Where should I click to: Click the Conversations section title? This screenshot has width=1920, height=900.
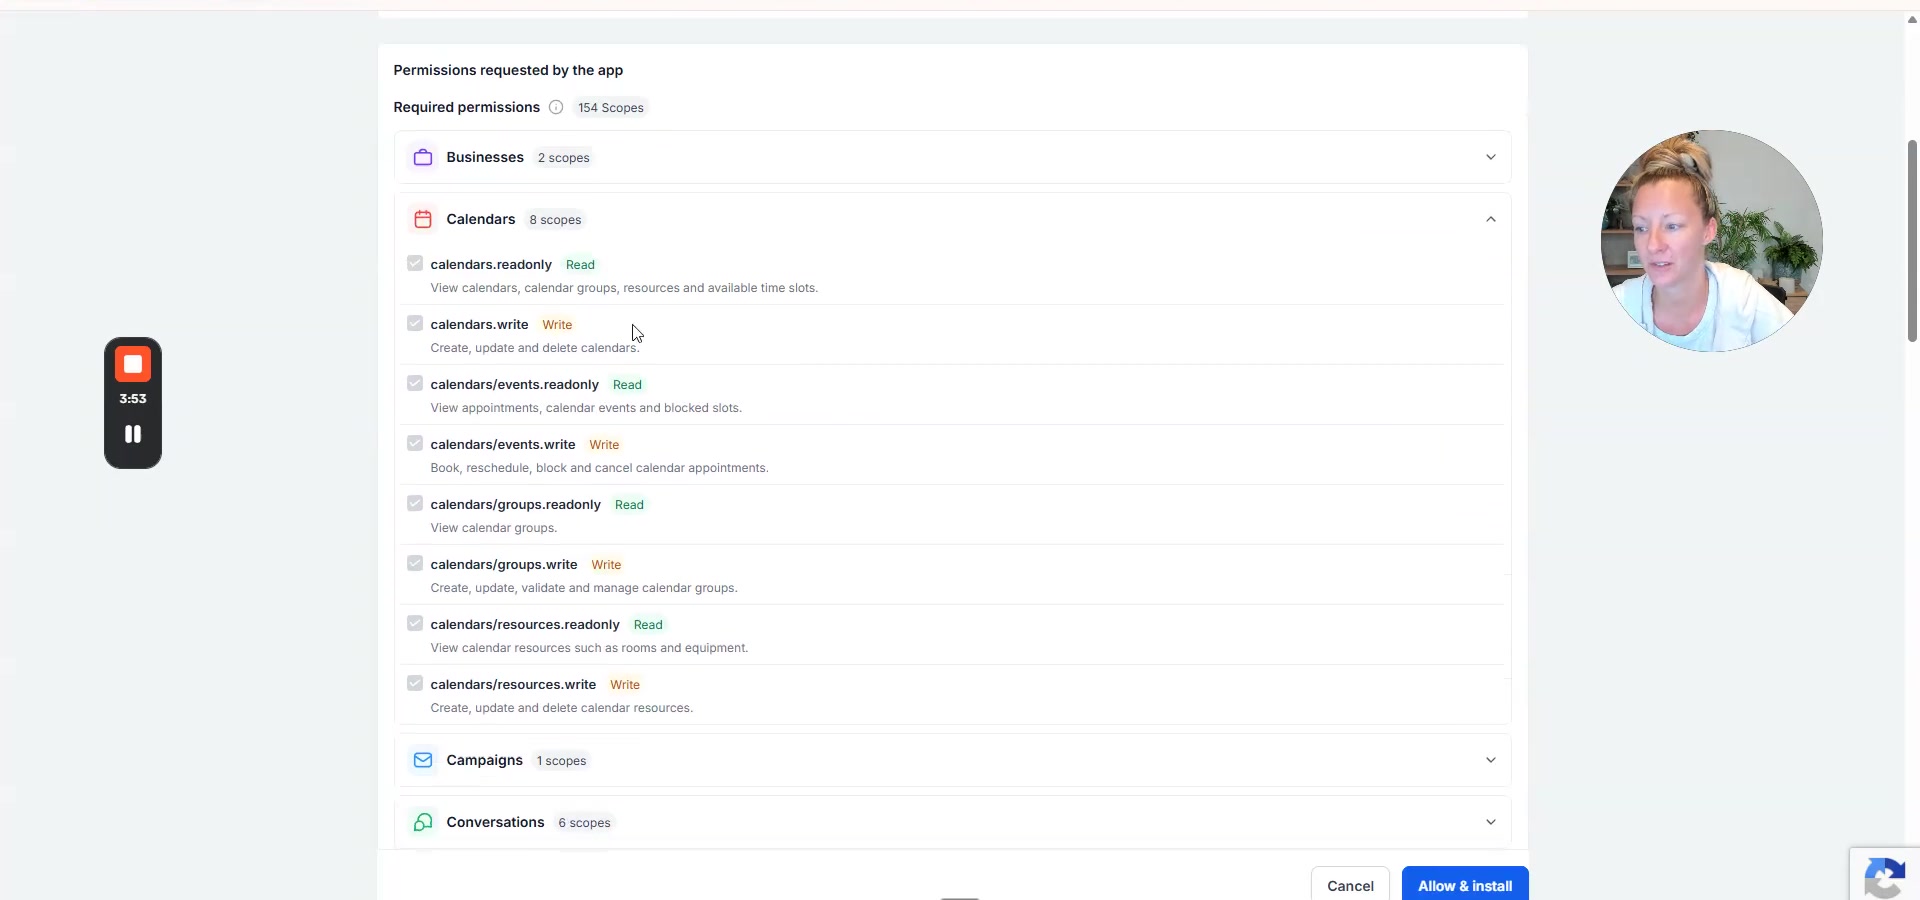(495, 822)
